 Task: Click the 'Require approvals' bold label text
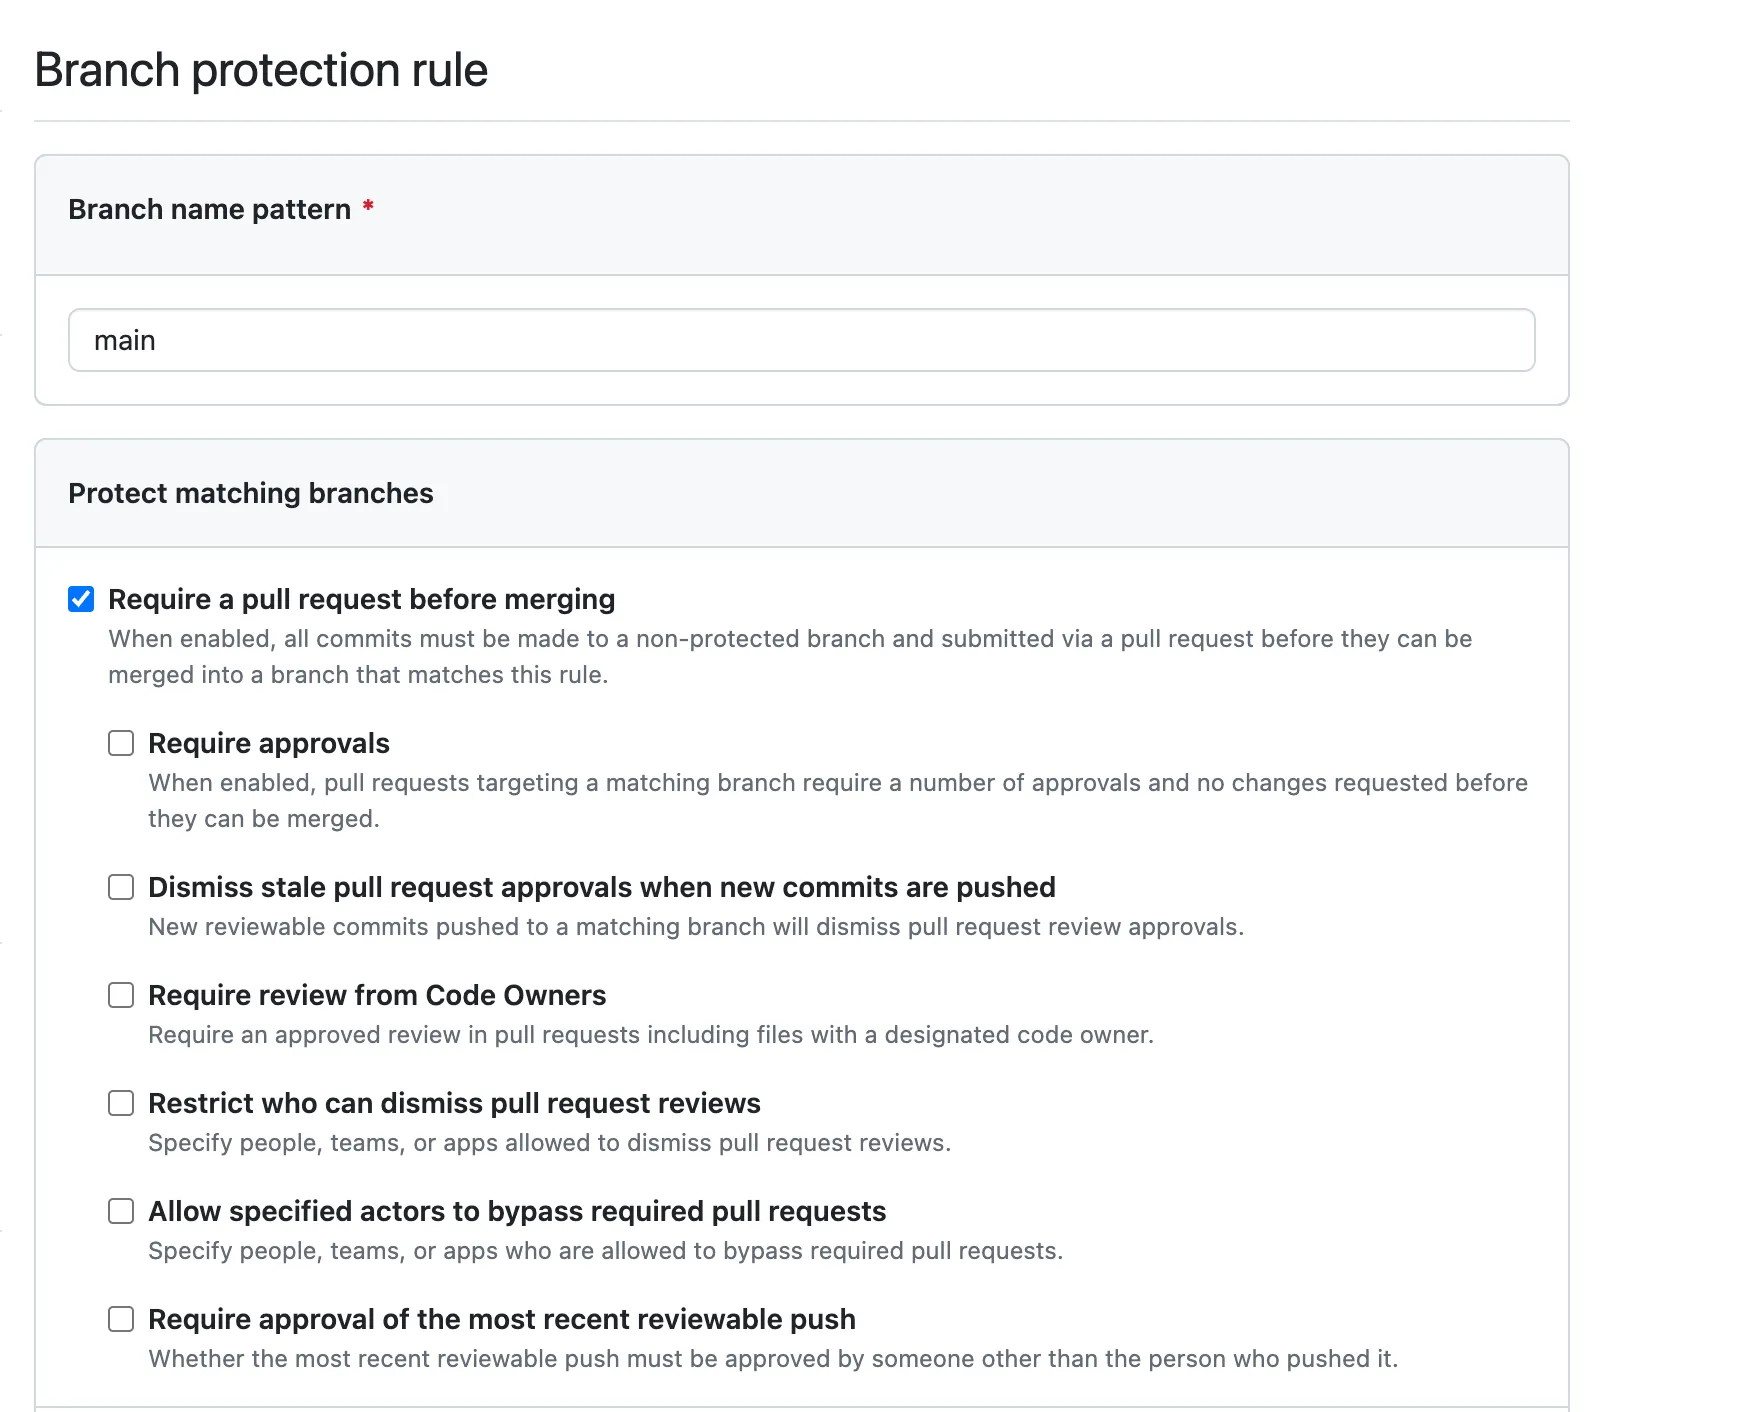(268, 743)
